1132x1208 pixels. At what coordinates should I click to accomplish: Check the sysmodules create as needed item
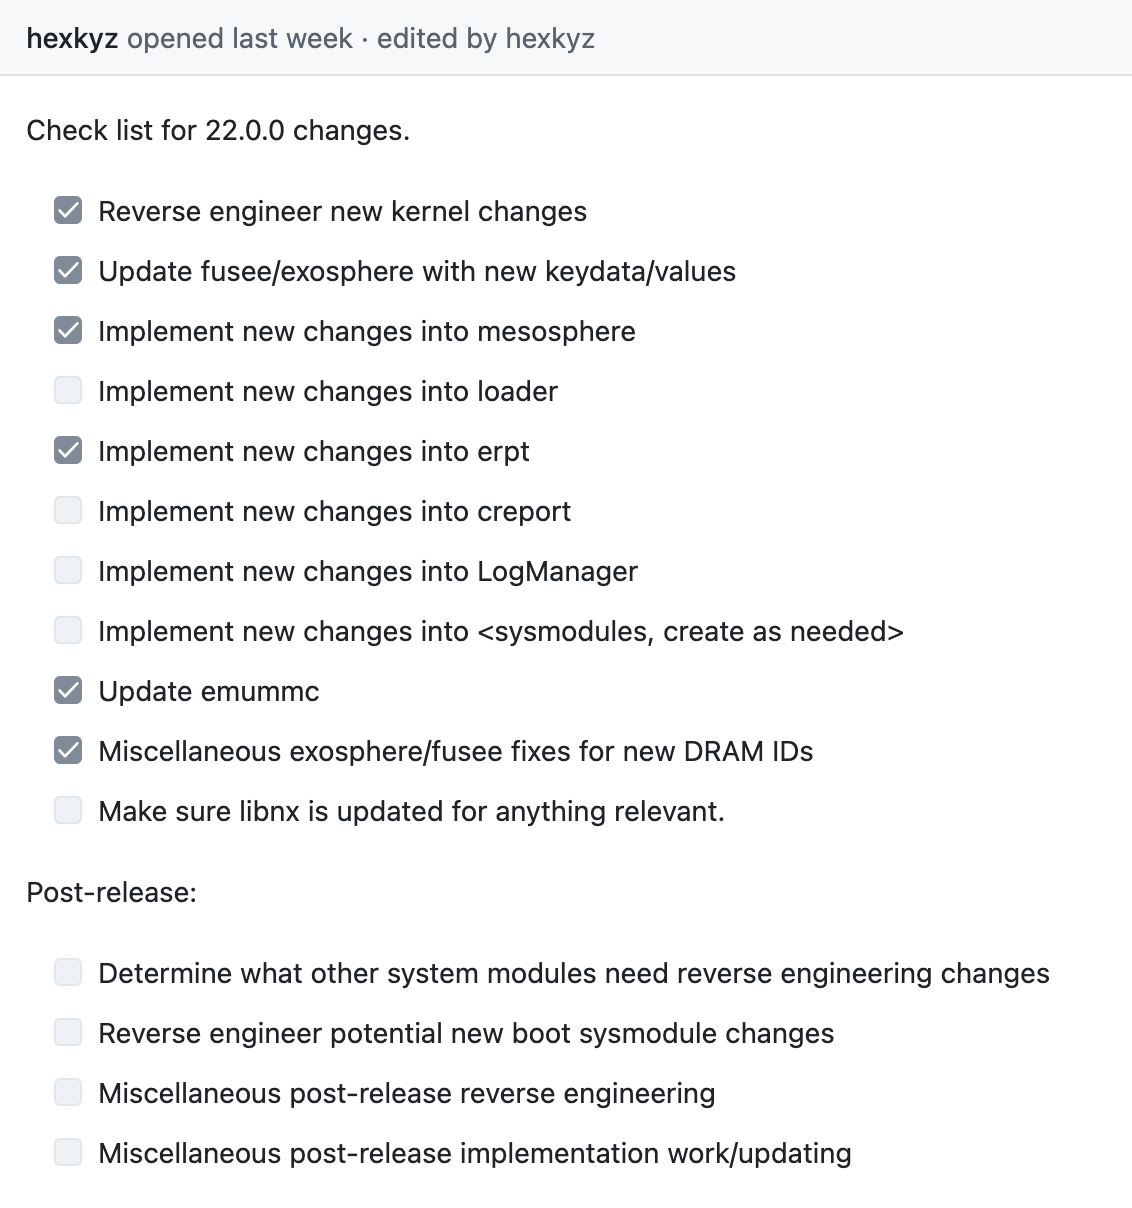point(68,631)
